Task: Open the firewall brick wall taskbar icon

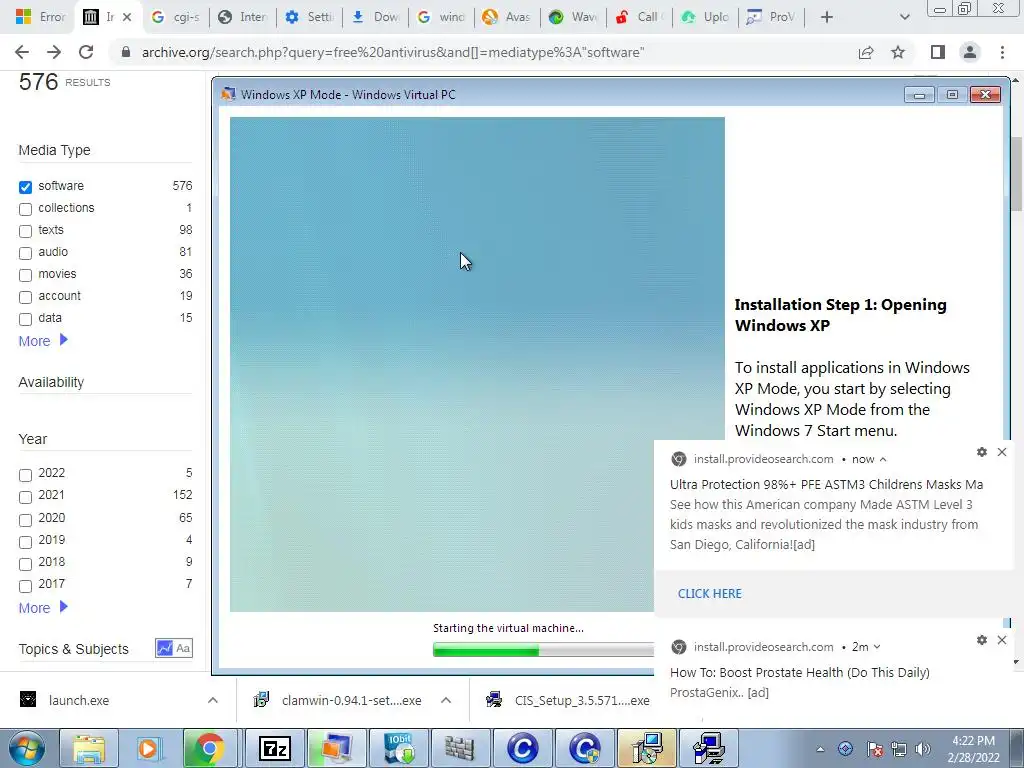Action: point(460,748)
